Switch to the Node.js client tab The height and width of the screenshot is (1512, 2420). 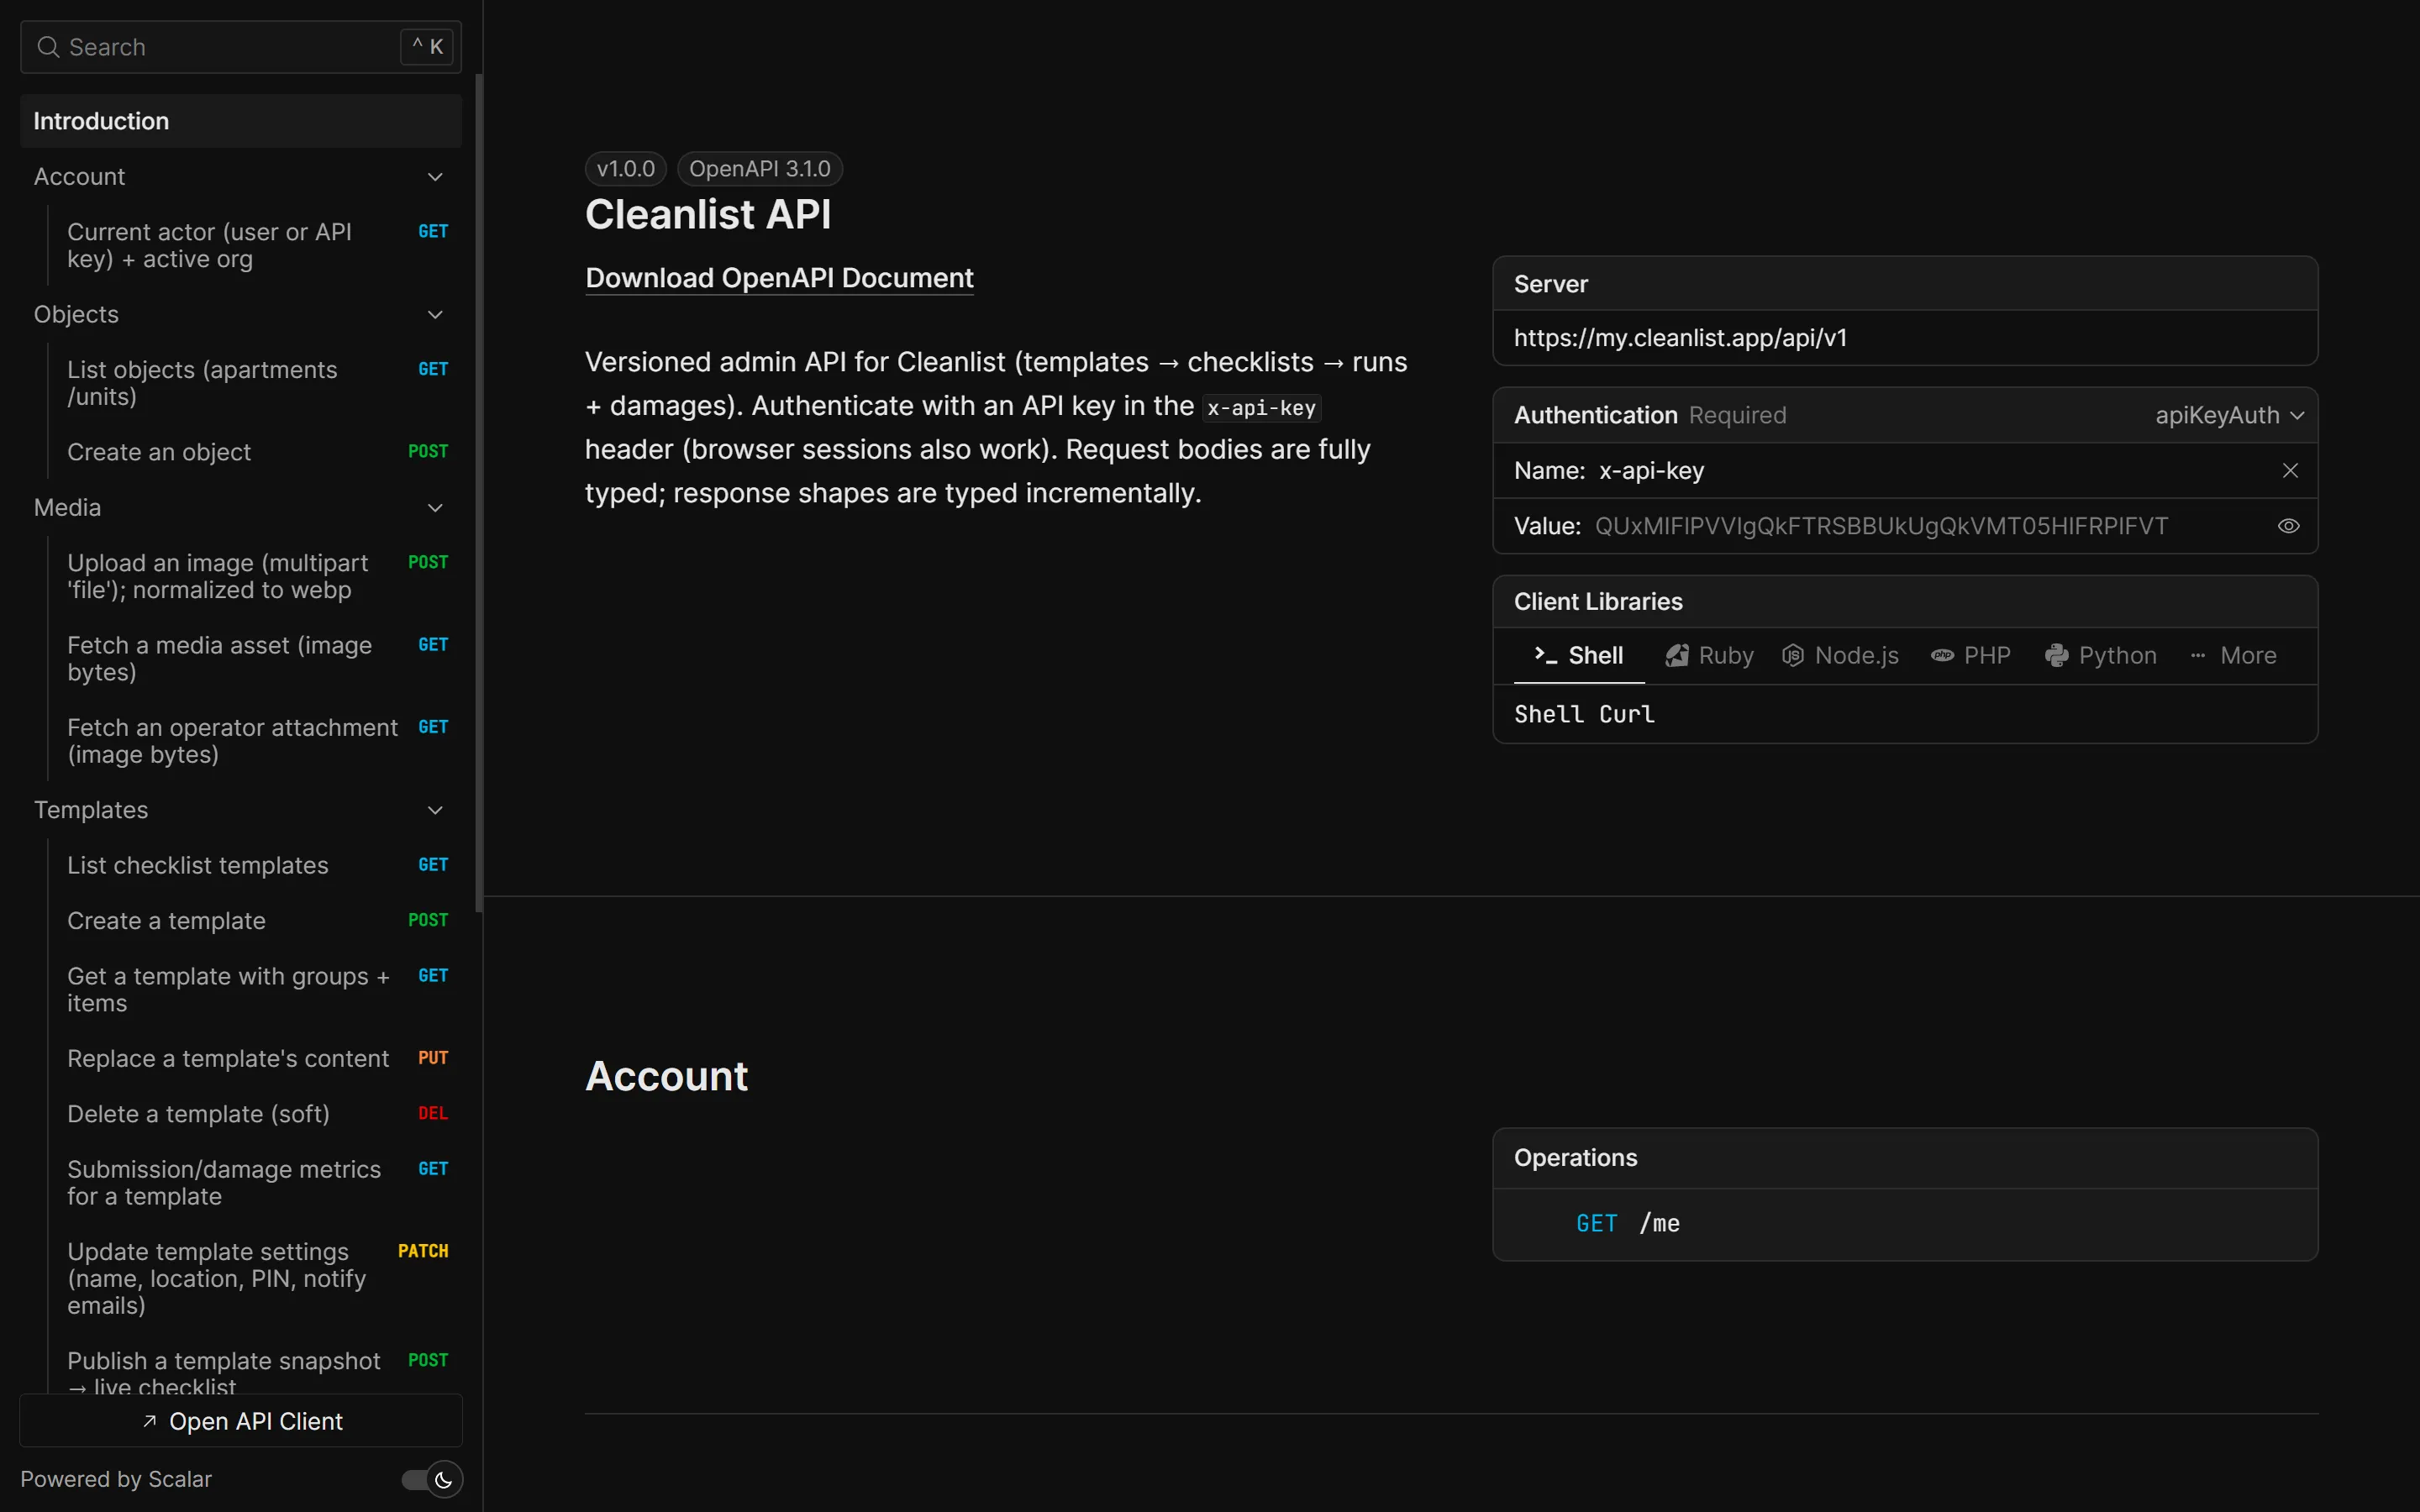[x=1840, y=655]
